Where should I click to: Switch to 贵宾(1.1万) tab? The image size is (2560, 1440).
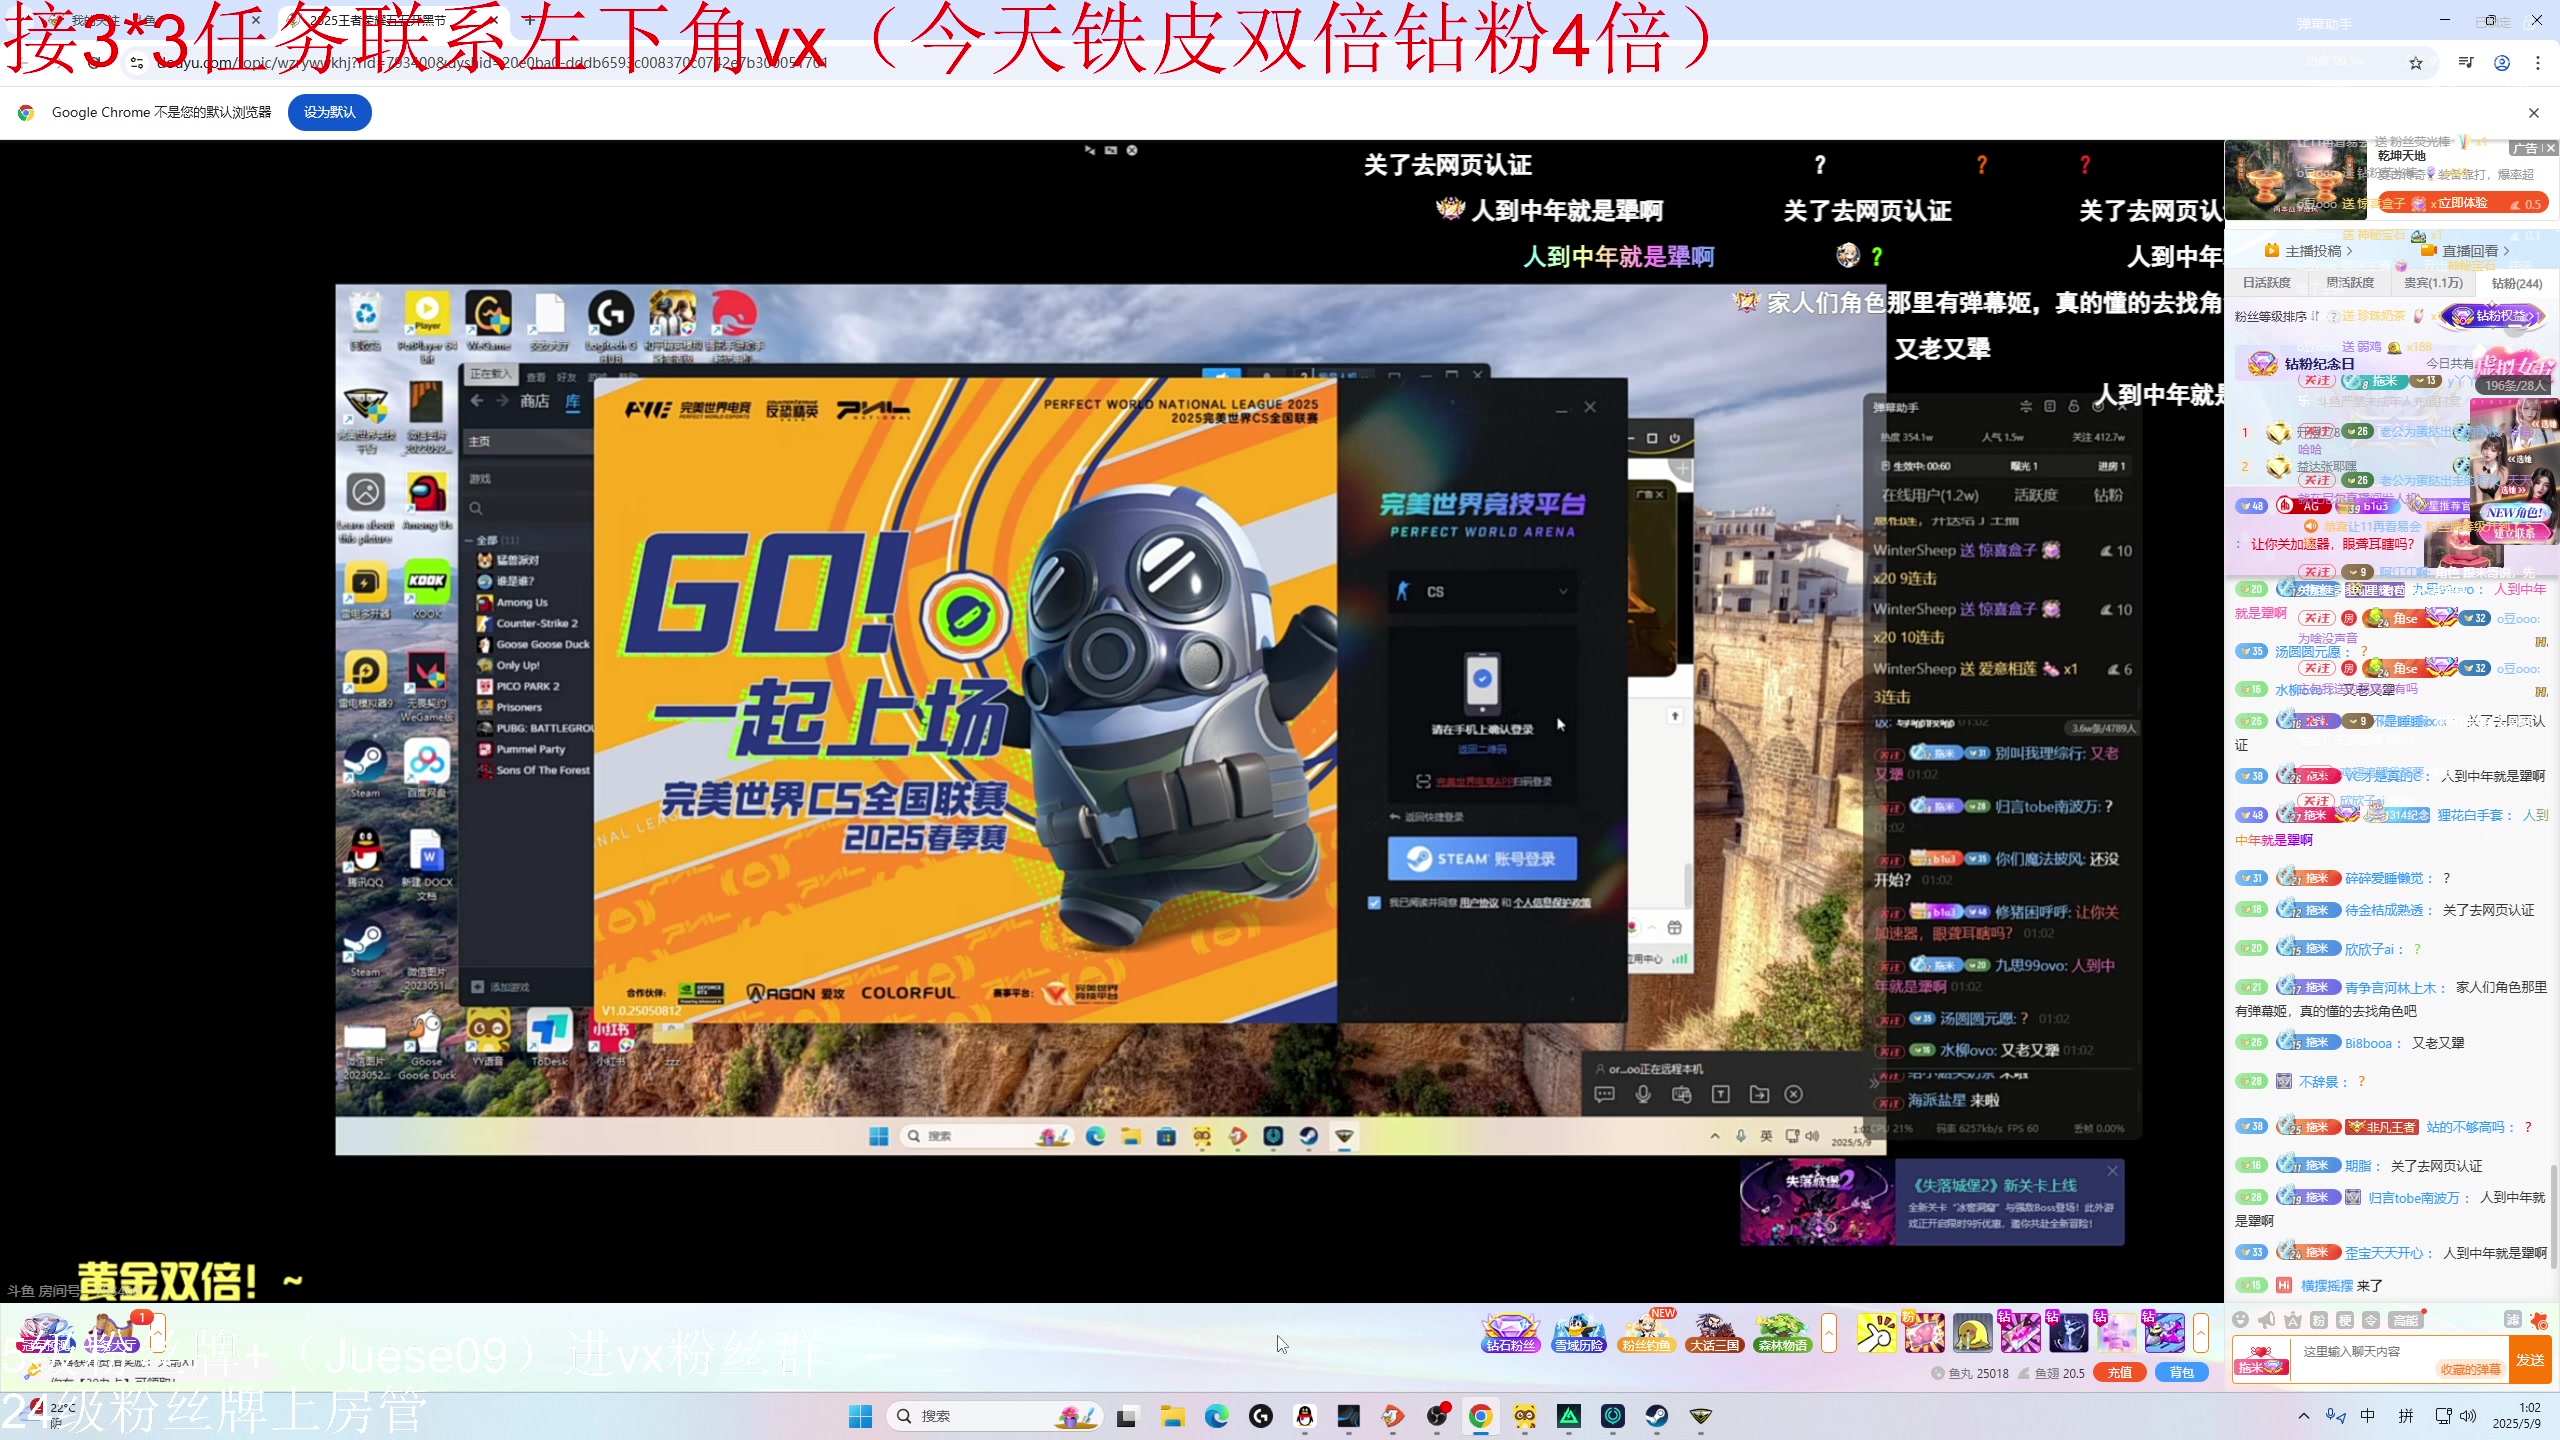tap(2433, 283)
